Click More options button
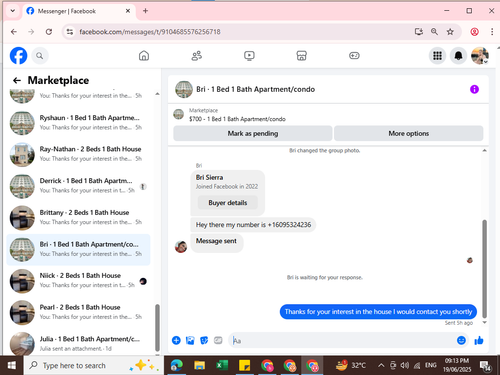Screen dimensions: 500x375 [x=409, y=133]
